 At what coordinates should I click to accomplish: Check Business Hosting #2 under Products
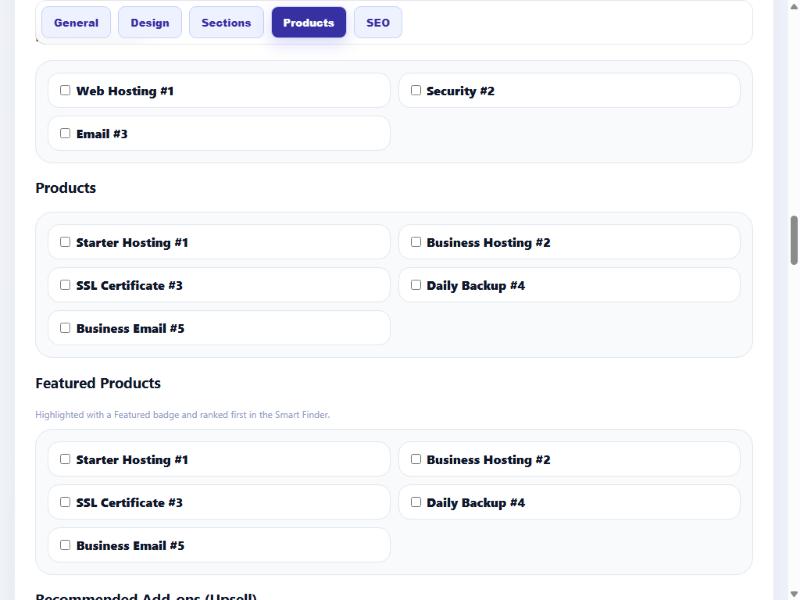tap(416, 242)
